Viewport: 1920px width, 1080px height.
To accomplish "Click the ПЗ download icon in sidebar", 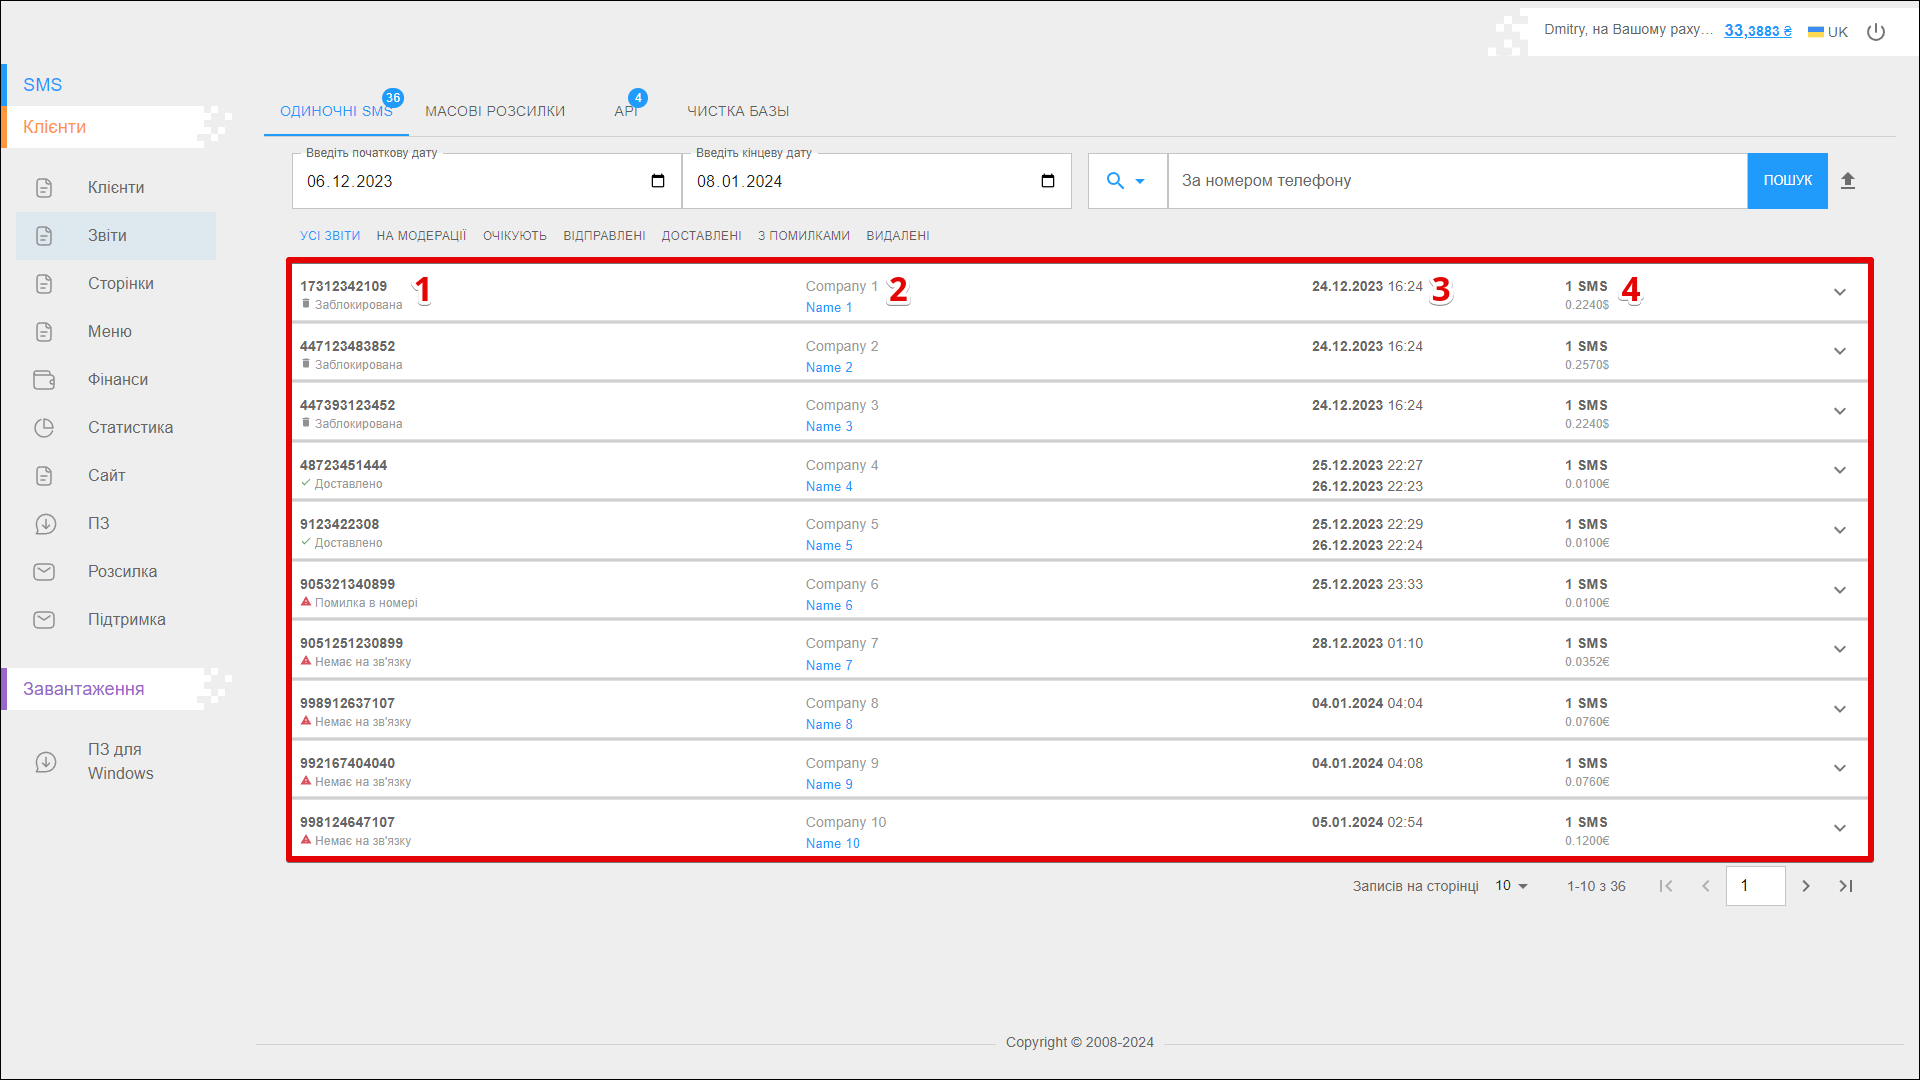I will pyautogui.click(x=44, y=524).
